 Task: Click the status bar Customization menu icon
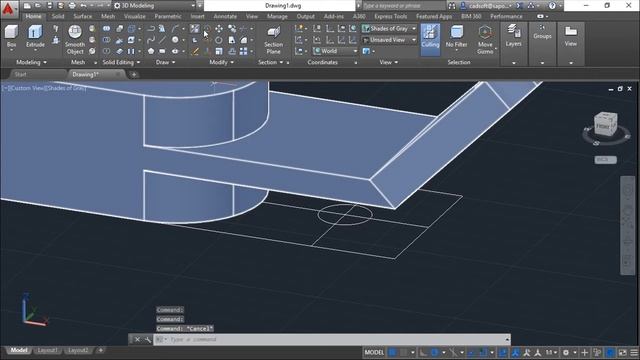634,352
